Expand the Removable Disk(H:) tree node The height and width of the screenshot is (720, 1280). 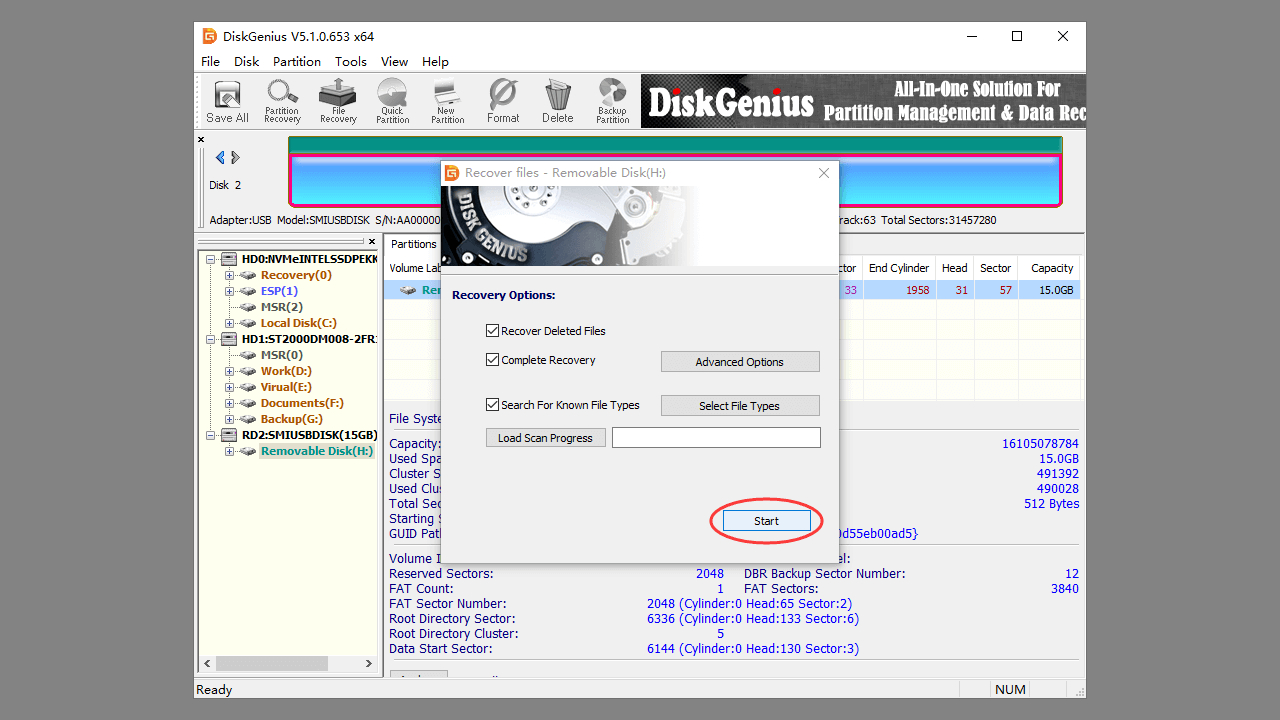click(229, 451)
